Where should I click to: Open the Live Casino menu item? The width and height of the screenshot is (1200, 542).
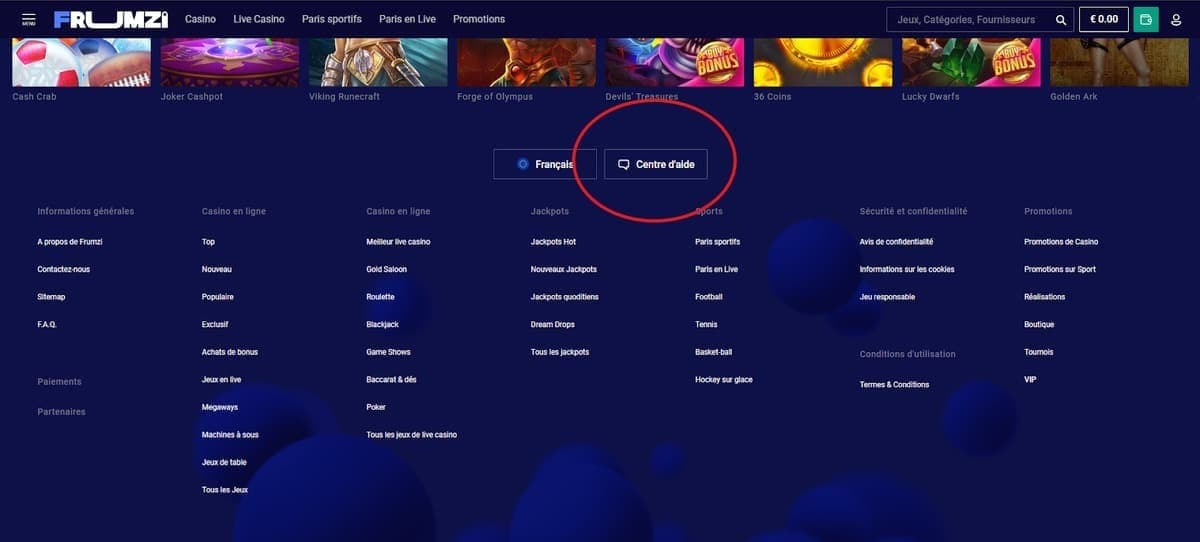tap(259, 19)
